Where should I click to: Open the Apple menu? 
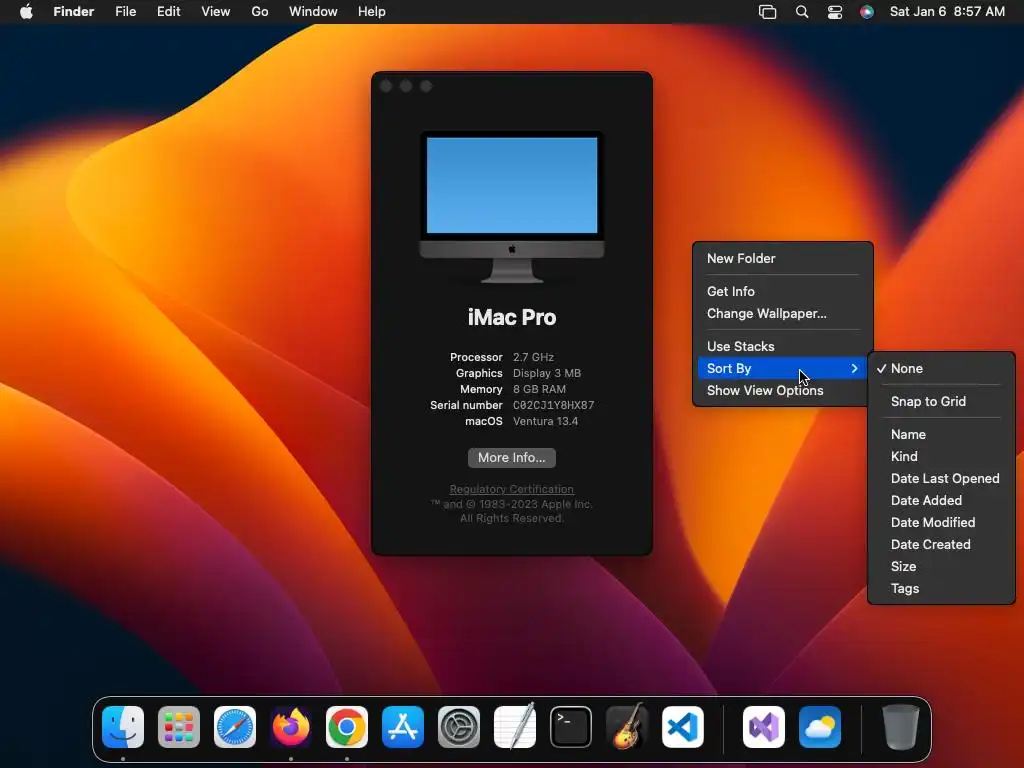(x=26, y=12)
